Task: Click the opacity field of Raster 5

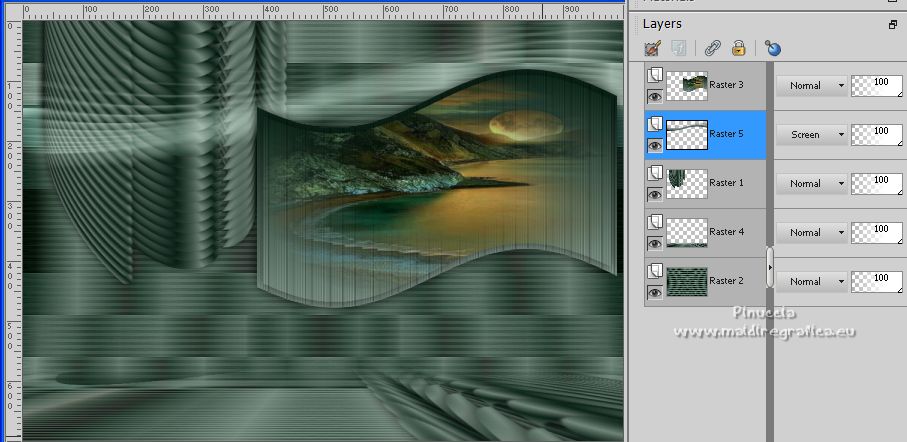Action: (876, 135)
